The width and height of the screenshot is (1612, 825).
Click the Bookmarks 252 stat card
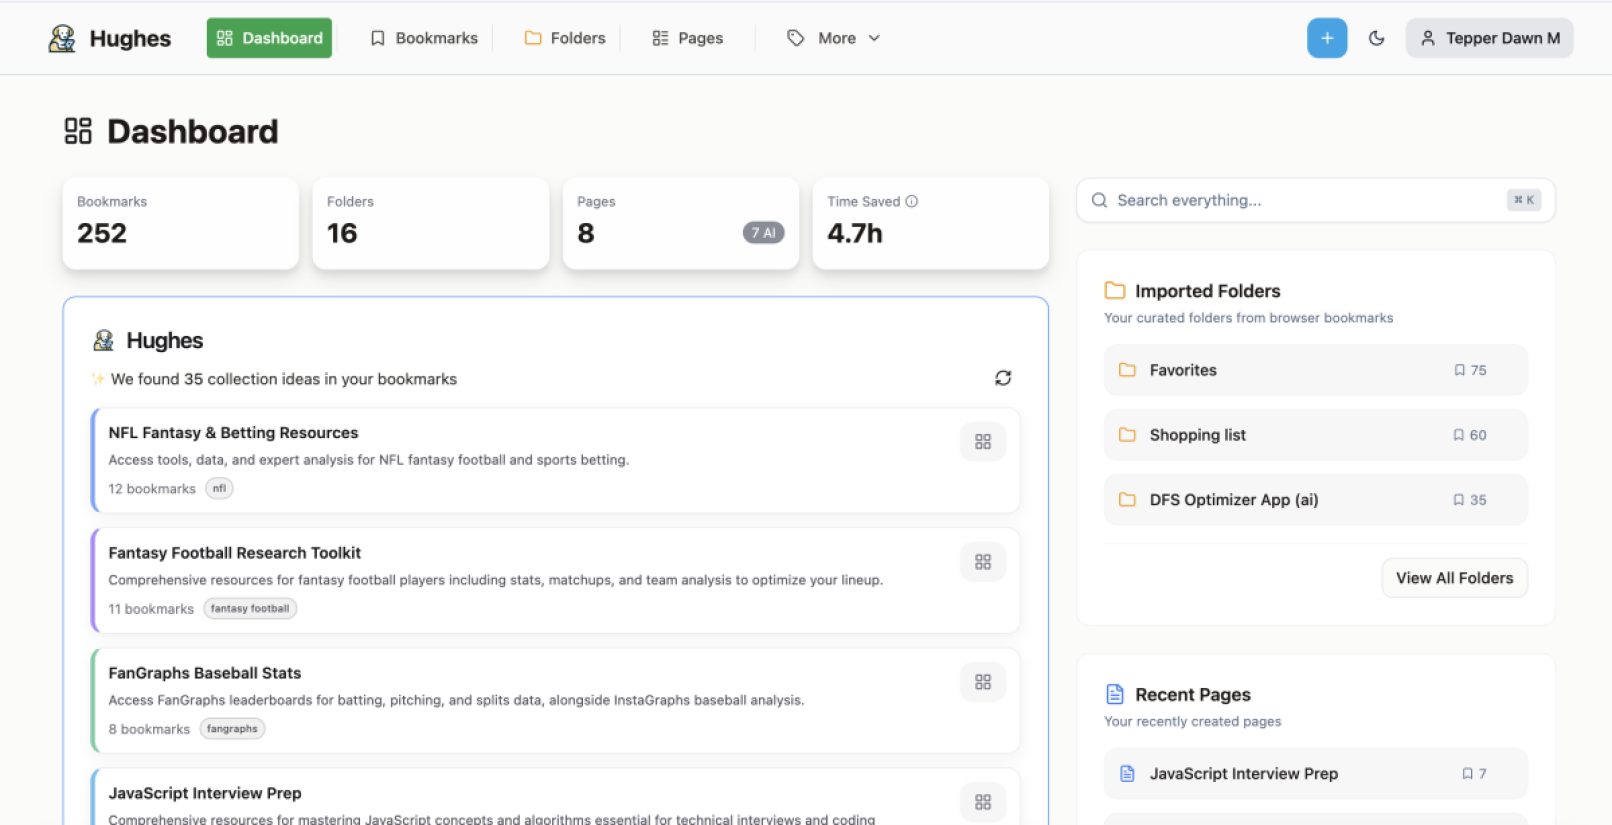[181, 224]
